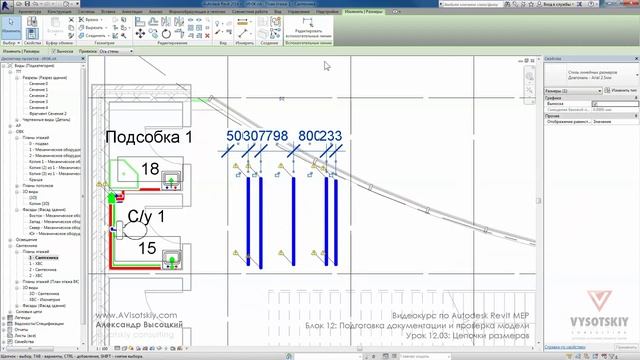Select the Крыша view in project browser

tap(36, 180)
